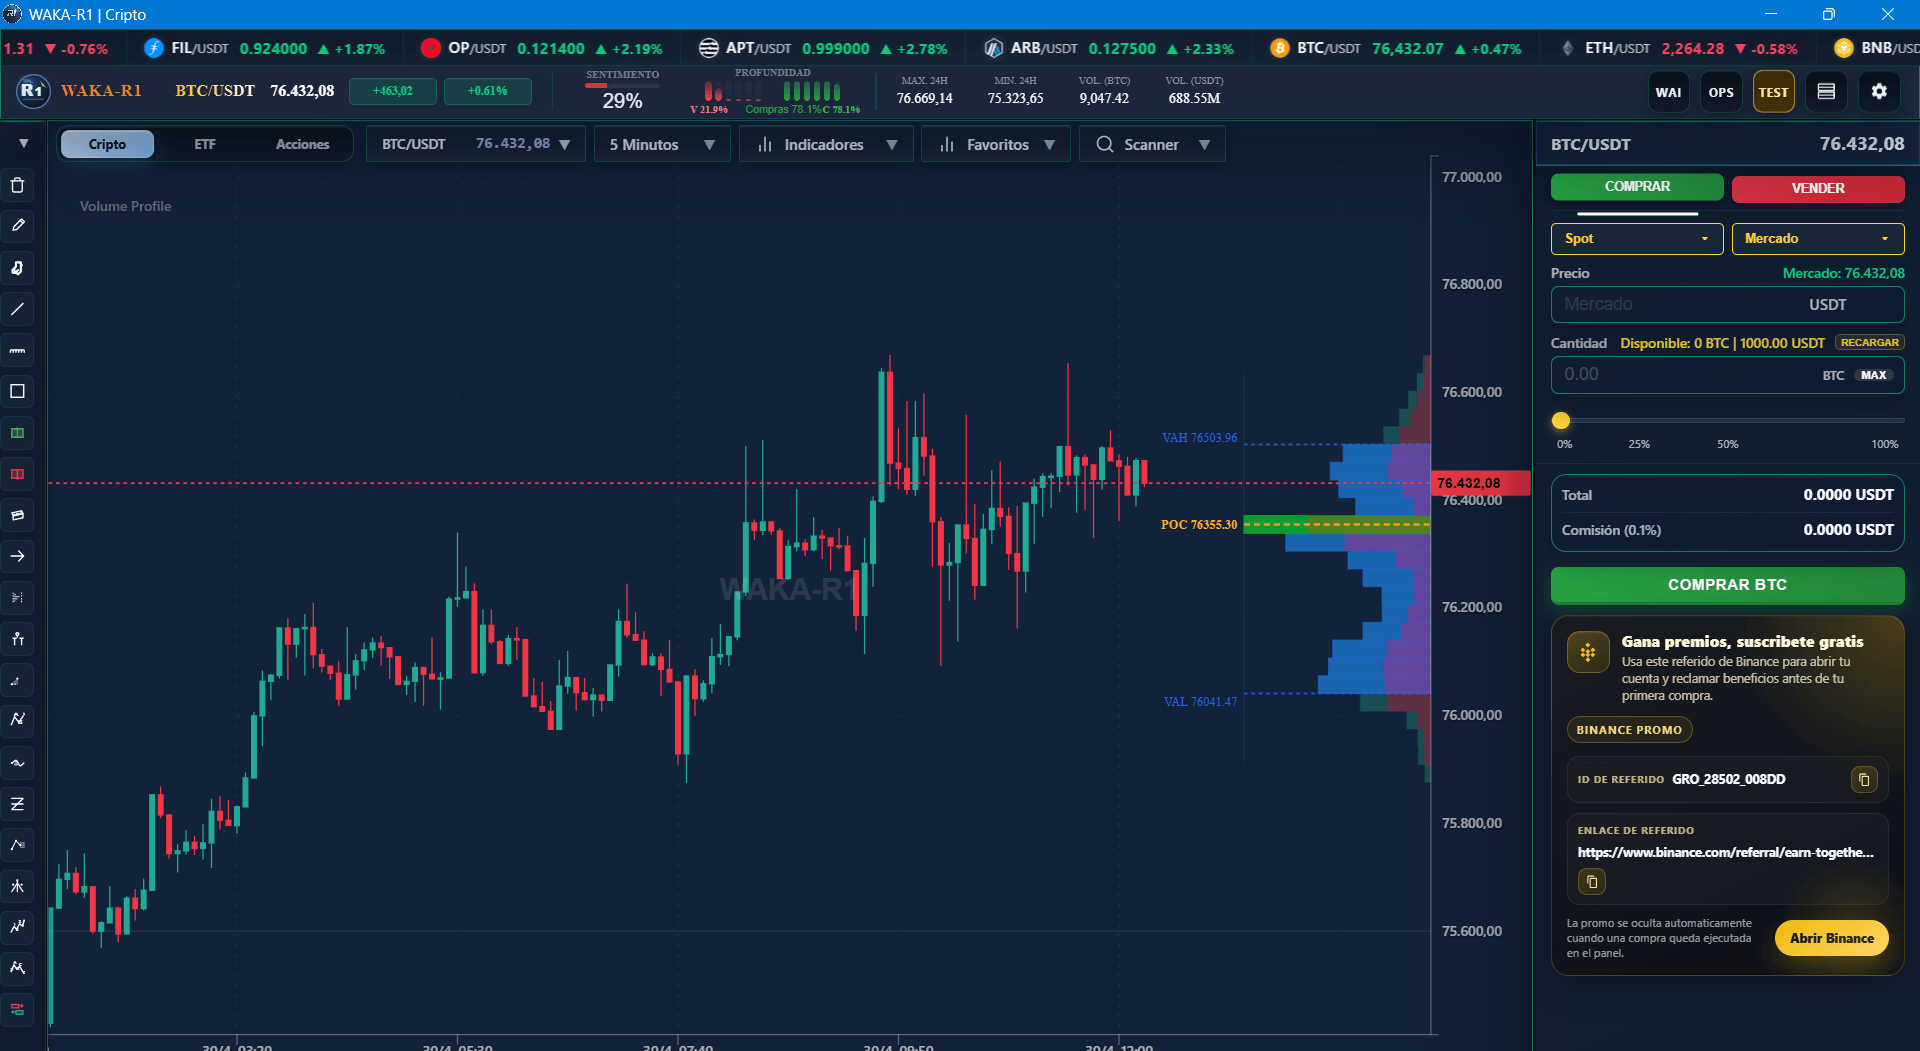Open the Spot account type dropdown
1920x1051 pixels.
1637,238
